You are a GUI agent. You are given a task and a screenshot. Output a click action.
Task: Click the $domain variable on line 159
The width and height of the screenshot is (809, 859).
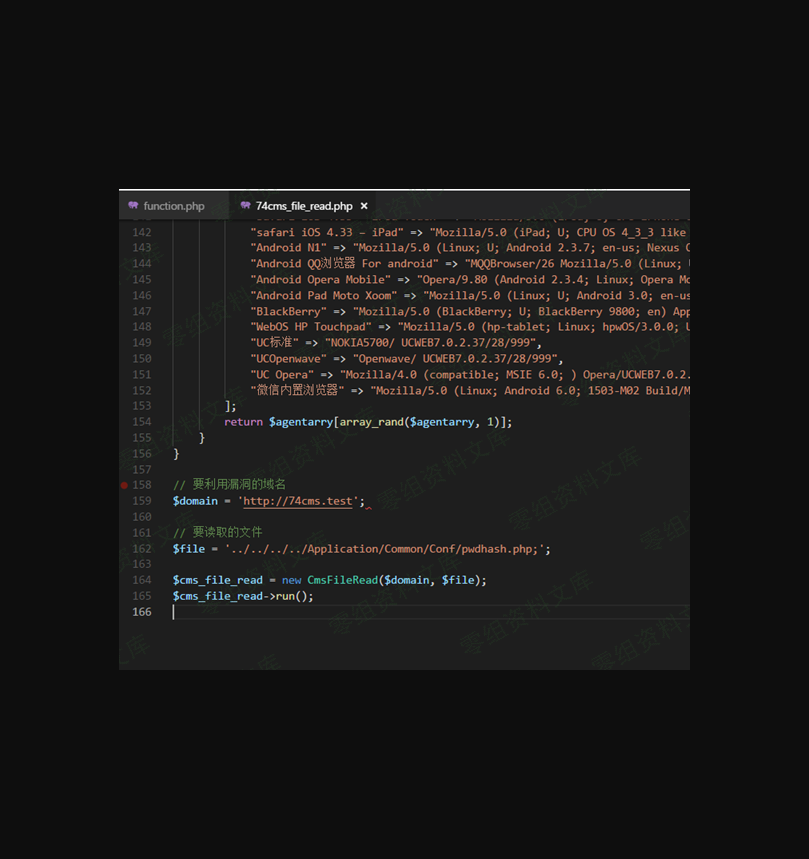coord(195,501)
